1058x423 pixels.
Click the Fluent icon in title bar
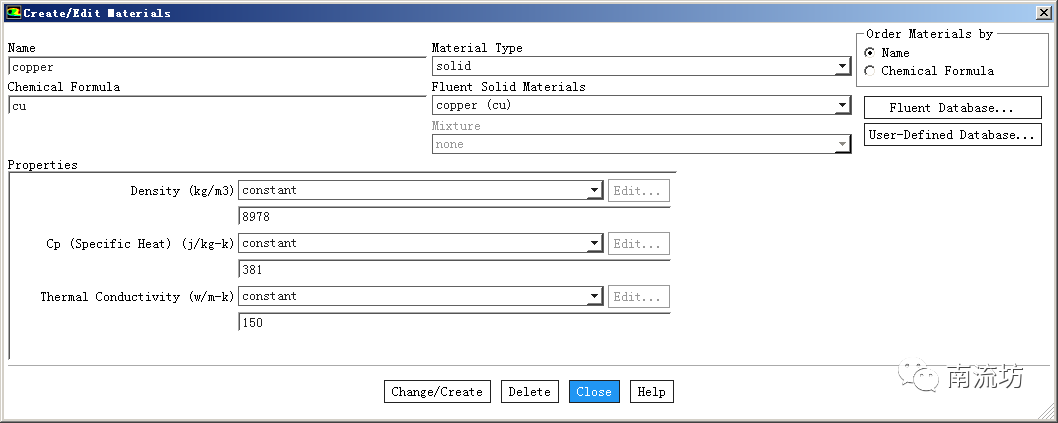point(13,13)
